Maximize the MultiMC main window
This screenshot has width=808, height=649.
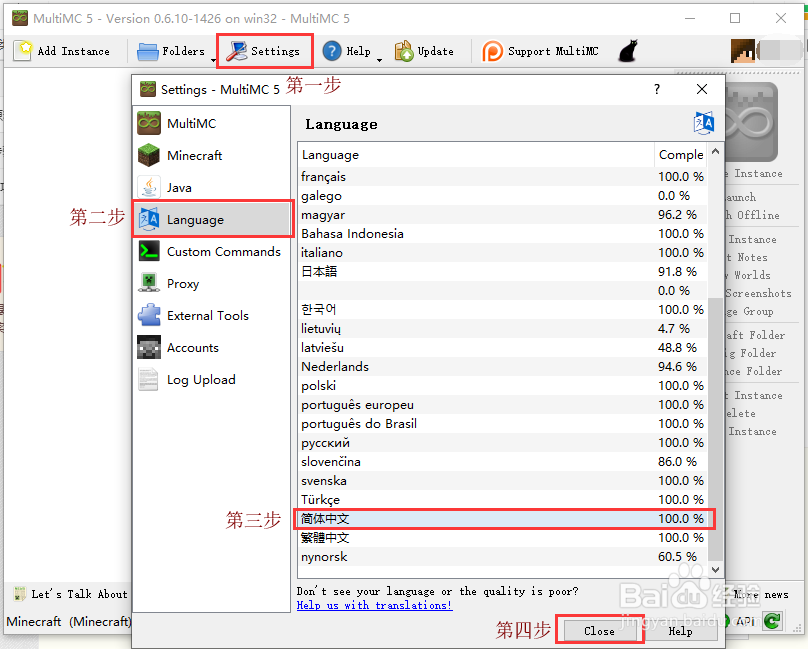(x=735, y=18)
